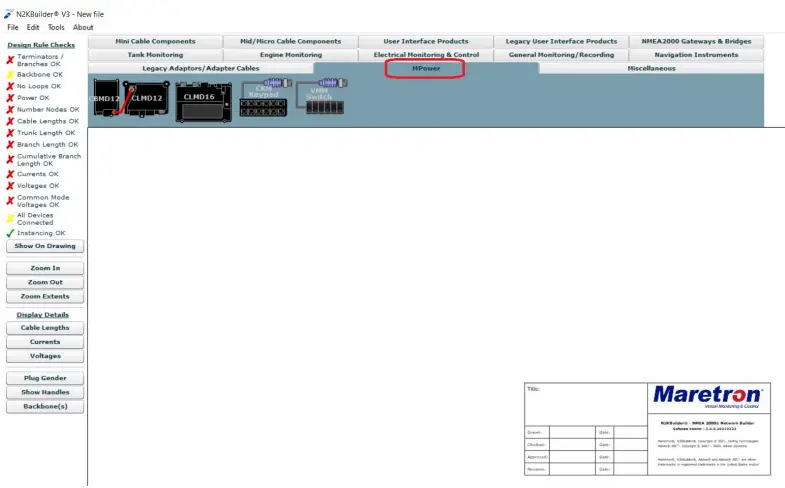Click the Maretron logo in title block
Viewport: 785px width, 488px height.
[x=708, y=396]
